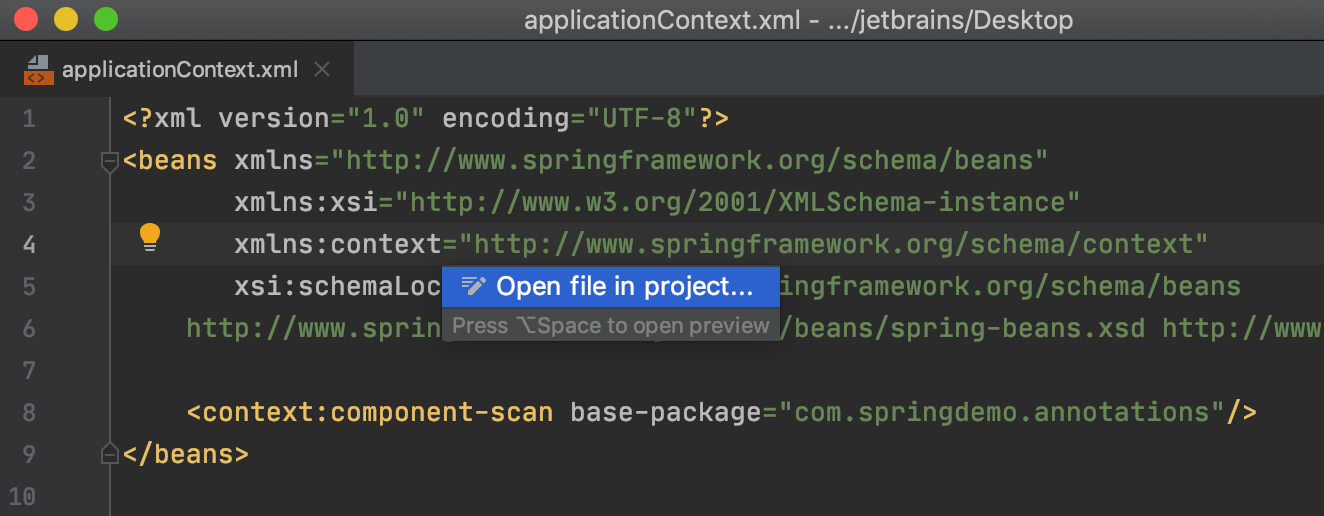Close the applicationContext.xml tab
Viewport: 1324px width, 516px height.
coord(322,70)
